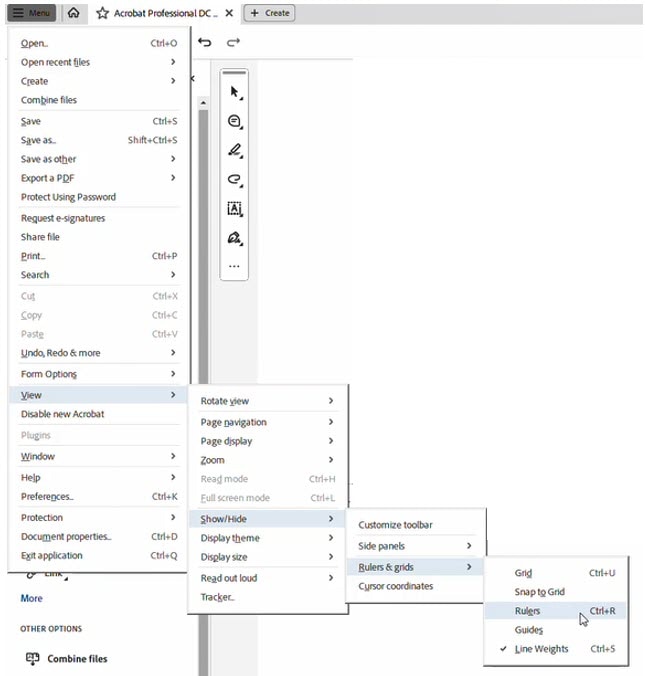646x676 pixels.
Task: Open Combine files under Other Options
Action: [77, 659]
